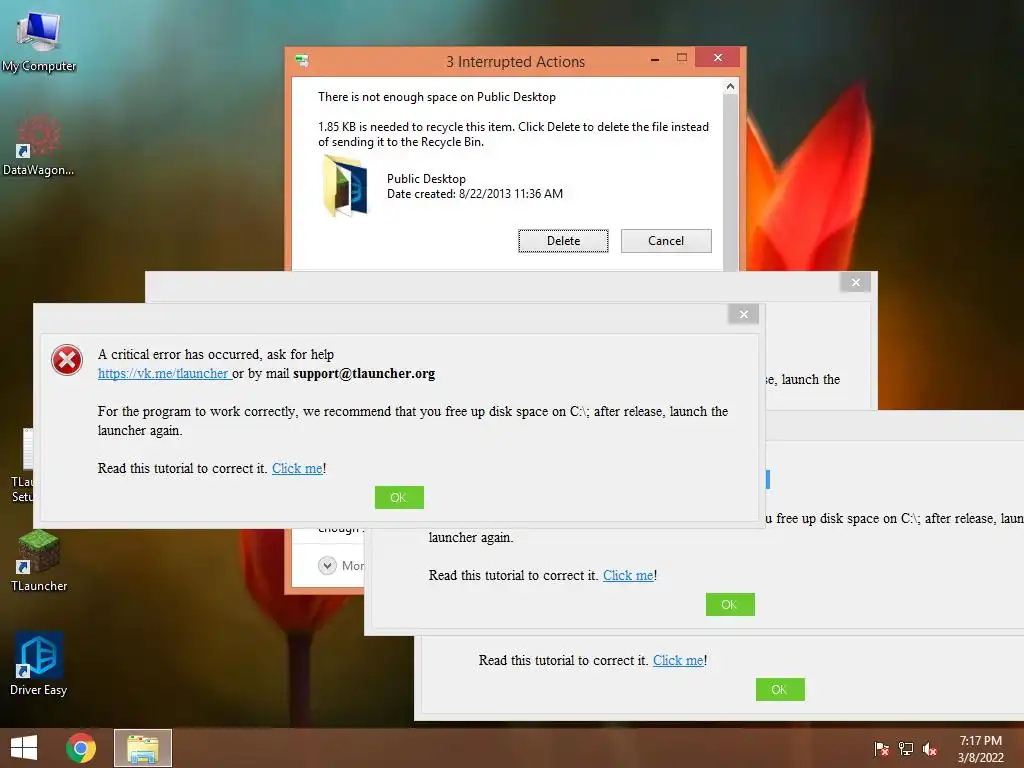Click the support@tlauncher.org email text
This screenshot has height=768, width=1024.
point(364,374)
